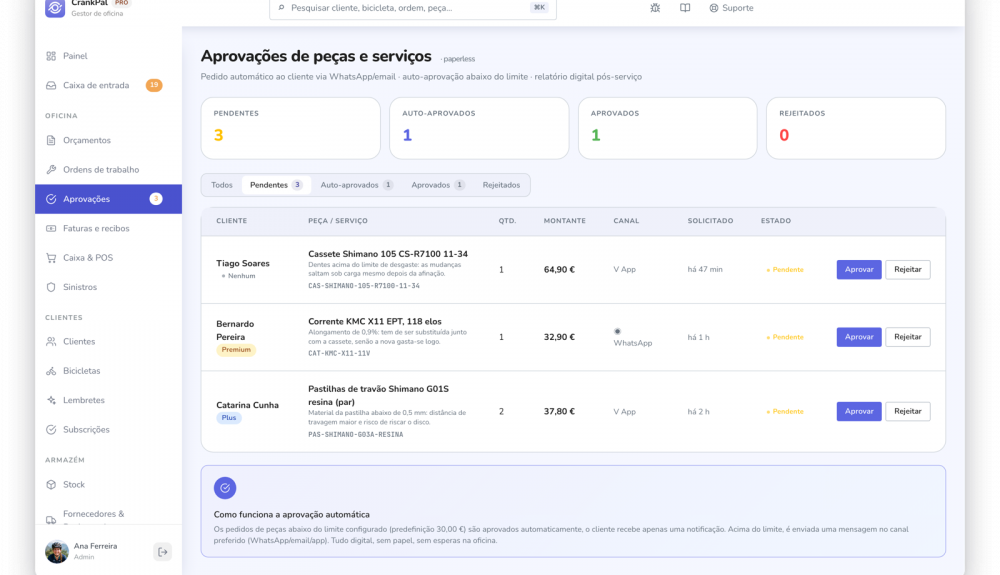Switch to the Rejeitados tab
This screenshot has width=1000, height=575.
[501, 185]
